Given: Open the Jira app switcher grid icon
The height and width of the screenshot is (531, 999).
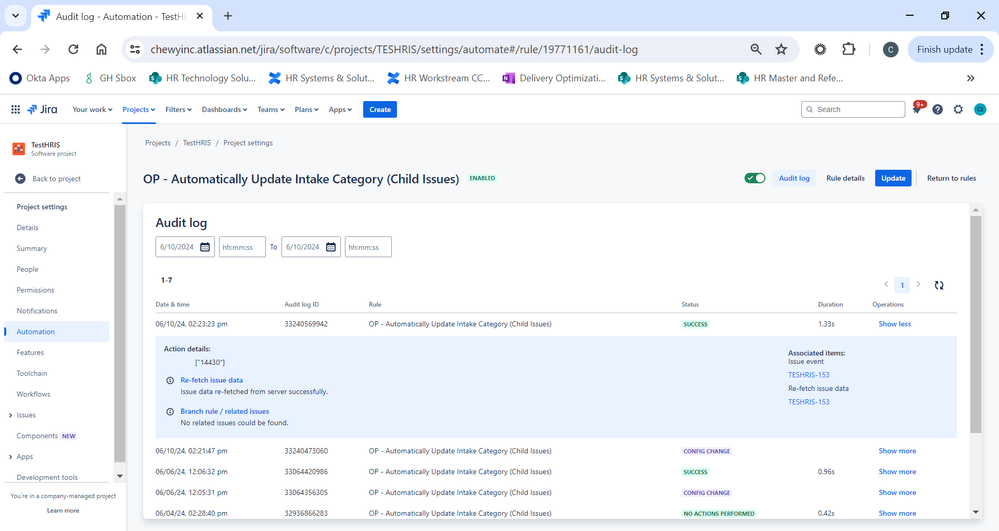Looking at the screenshot, I should (x=15, y=110).
